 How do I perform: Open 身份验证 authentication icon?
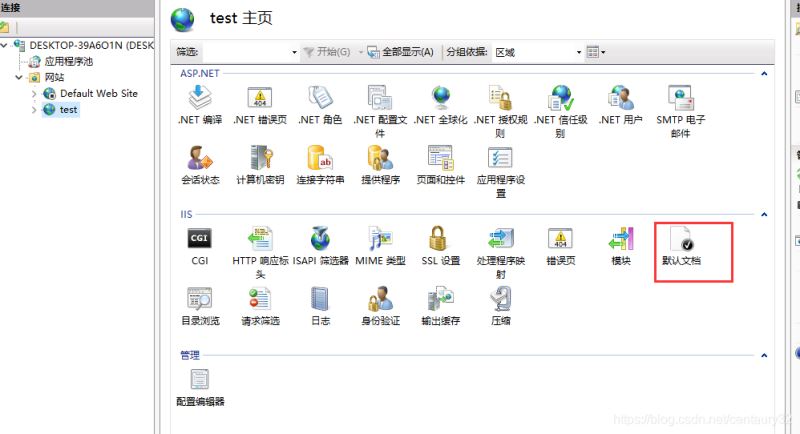click(380, 306)
